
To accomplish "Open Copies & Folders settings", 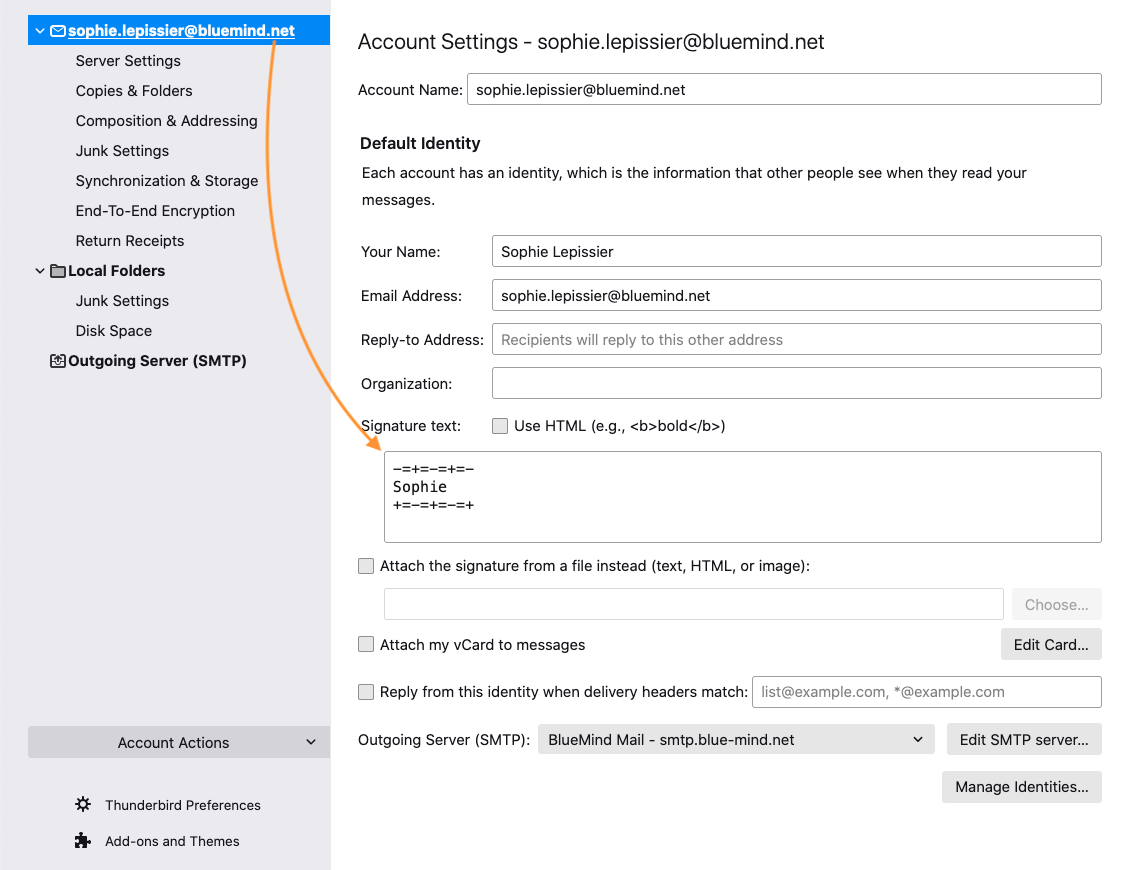I will 134,91.
